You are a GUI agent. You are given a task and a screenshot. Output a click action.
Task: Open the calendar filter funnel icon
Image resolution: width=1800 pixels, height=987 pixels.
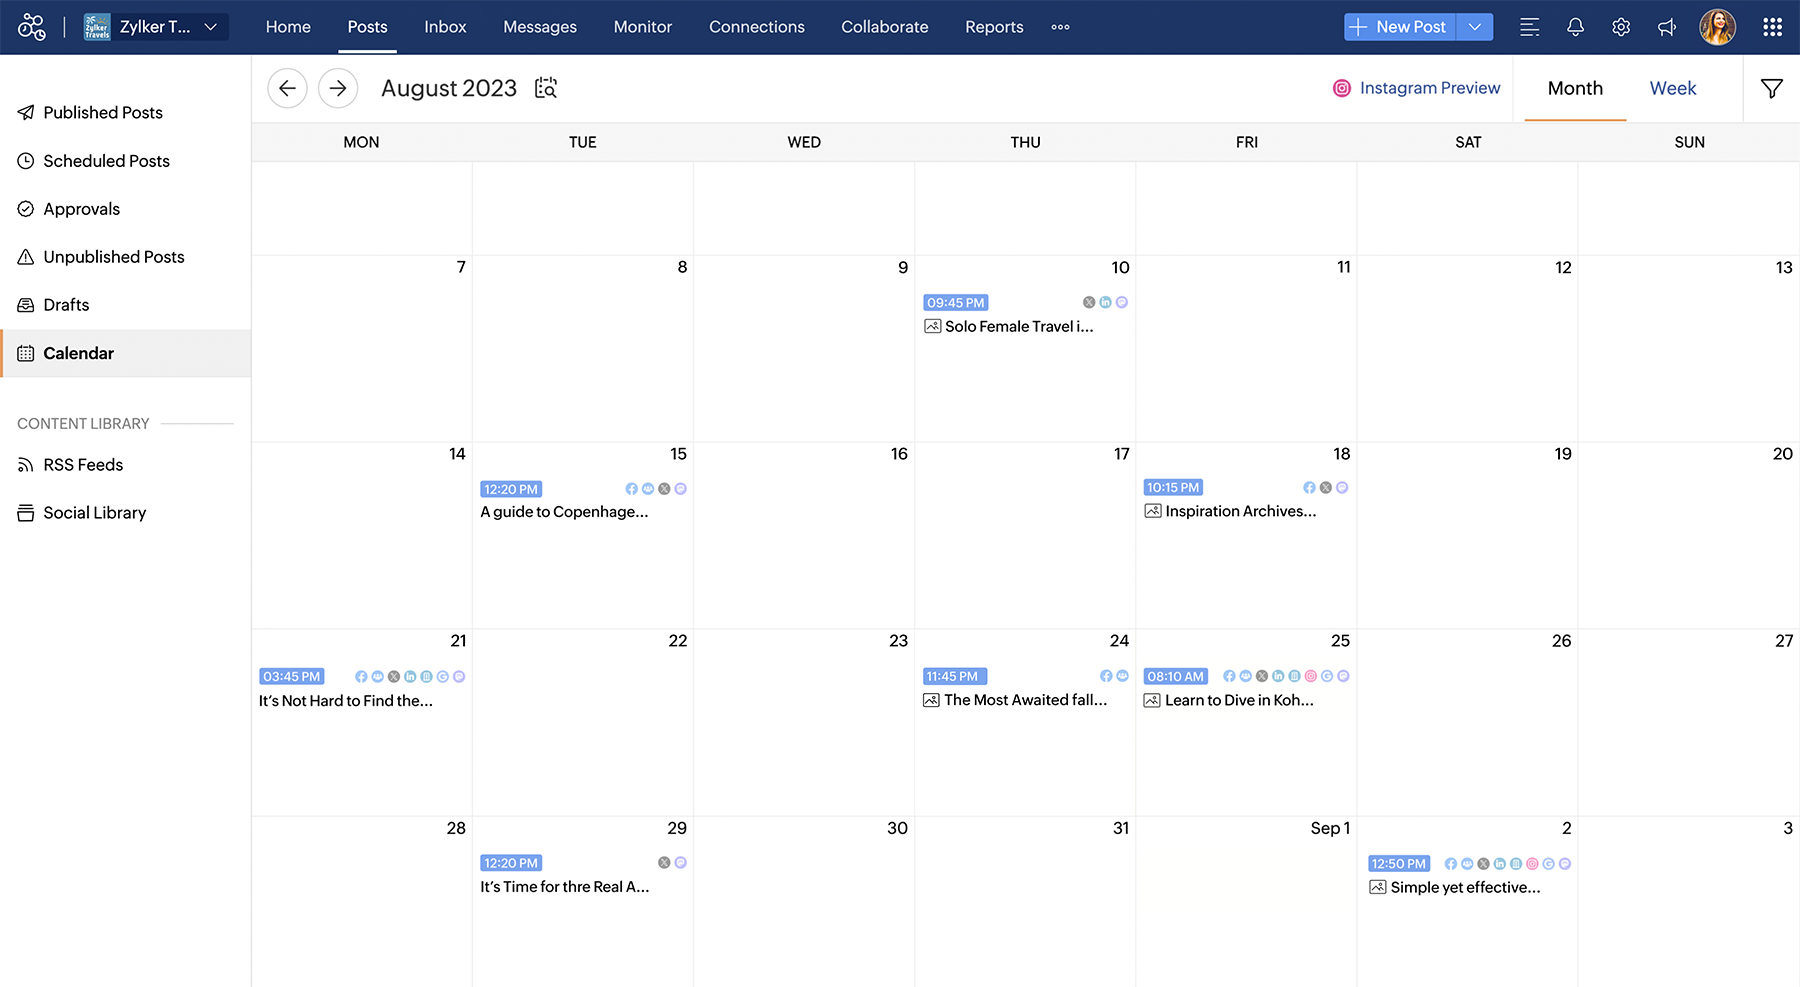pyautogui.click(x=1771, y=88)
